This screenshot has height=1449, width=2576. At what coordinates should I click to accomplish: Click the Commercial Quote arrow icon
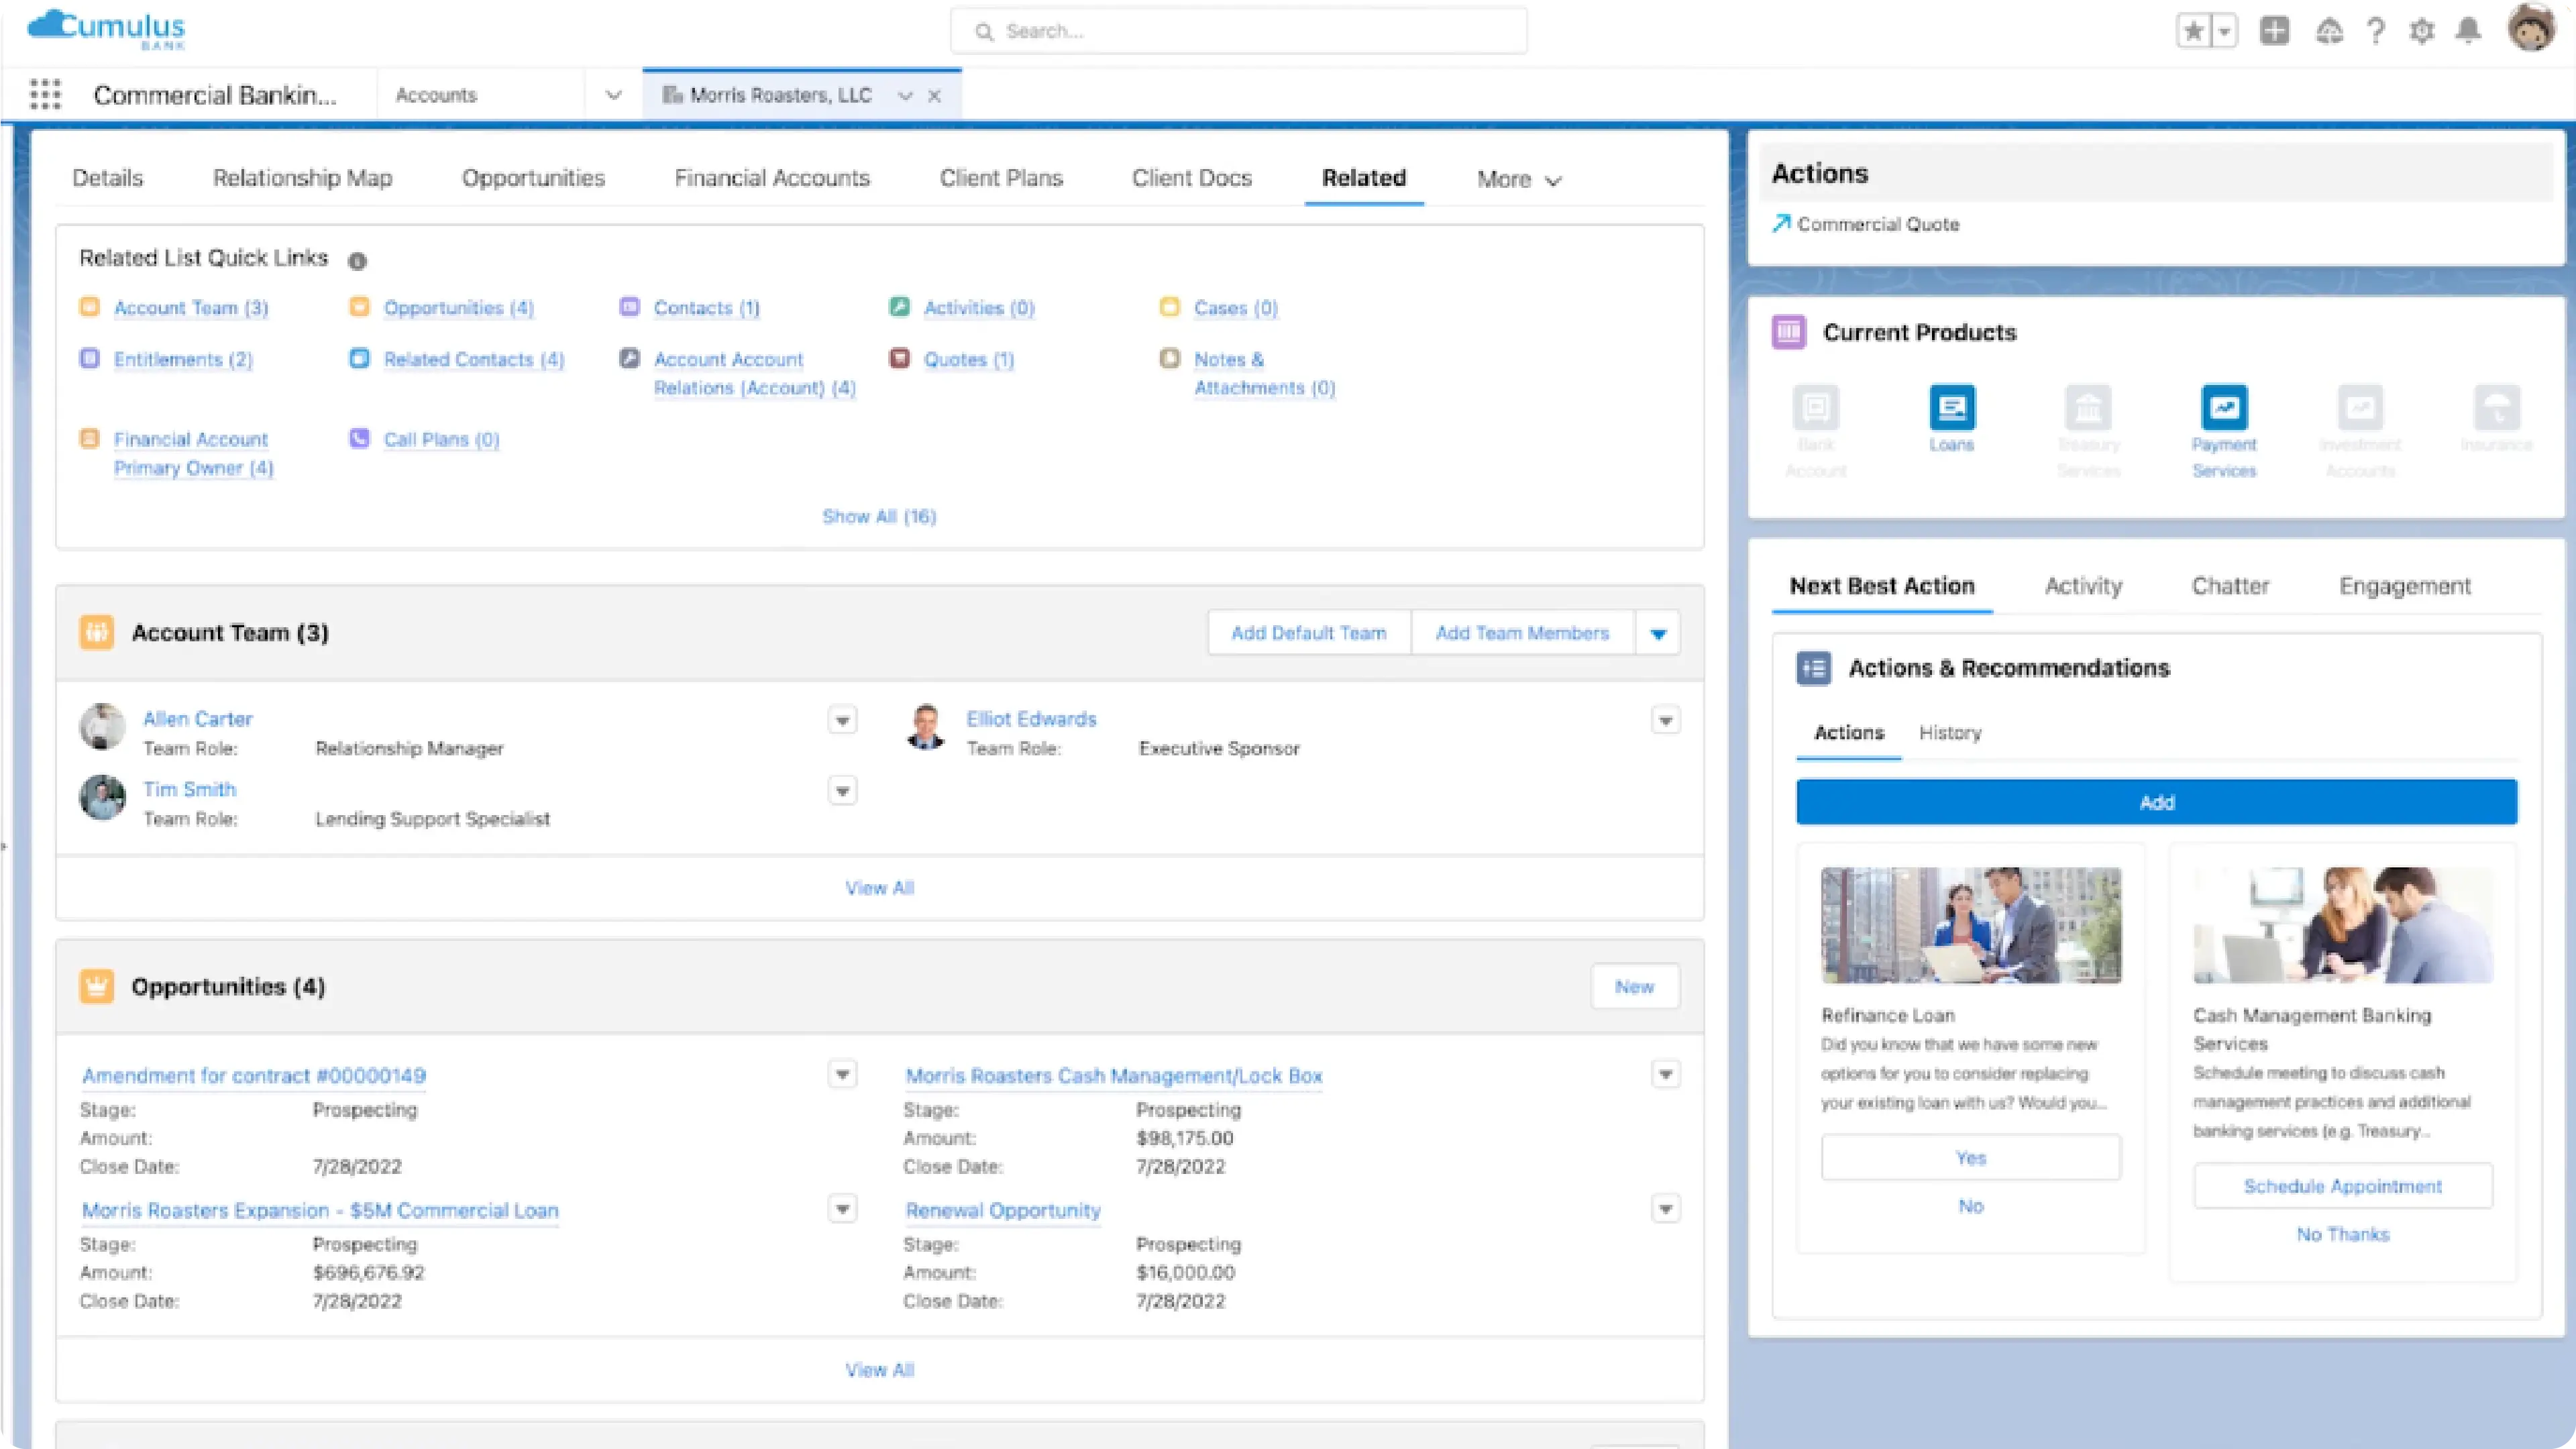(x=1781, y=223)
